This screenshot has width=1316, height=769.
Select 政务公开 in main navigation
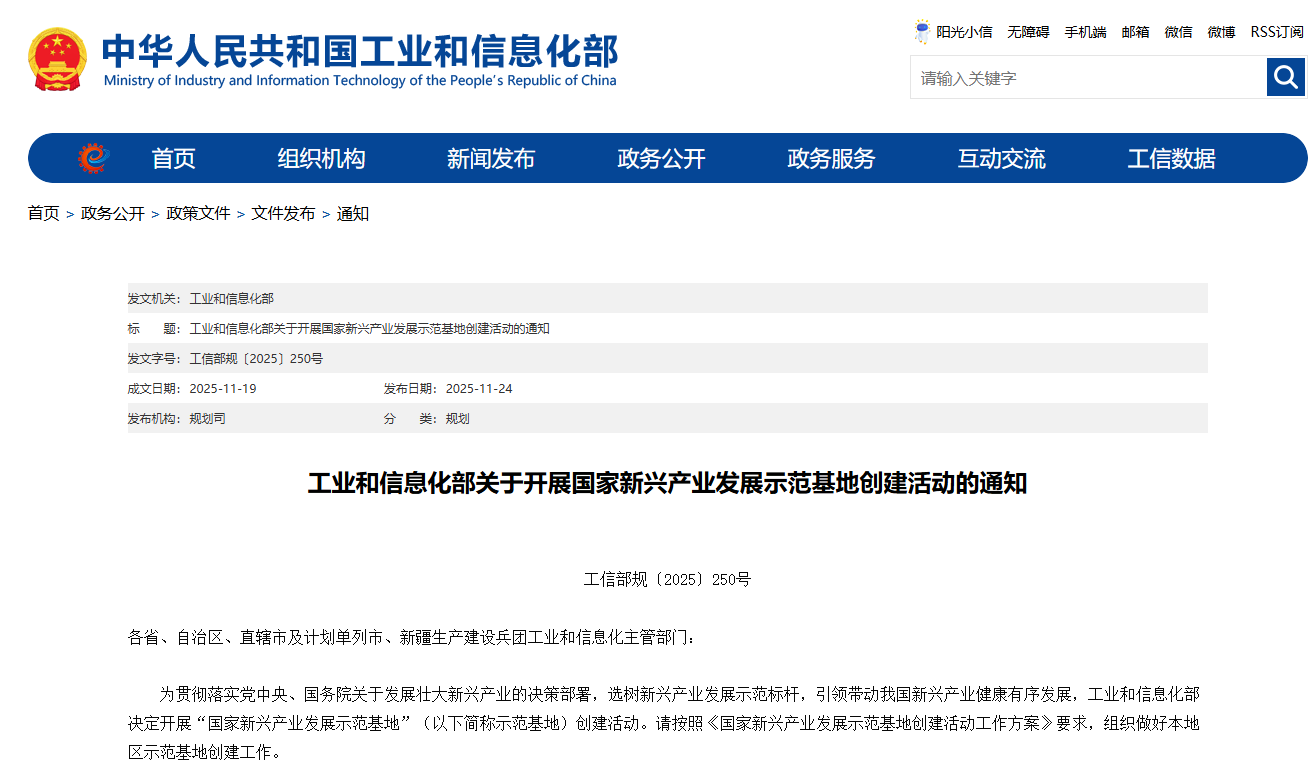pyautogui.click(x=661, y=158)
